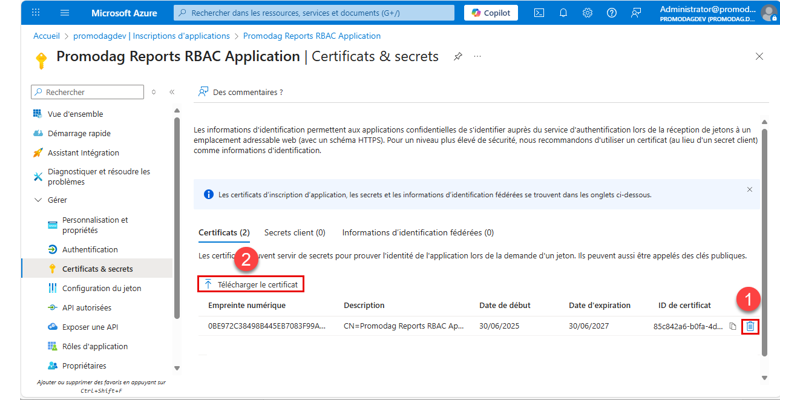Select Certificats & secrets in sidebar
The width and height of the screenshot is (800, 400).
[97, 268]
